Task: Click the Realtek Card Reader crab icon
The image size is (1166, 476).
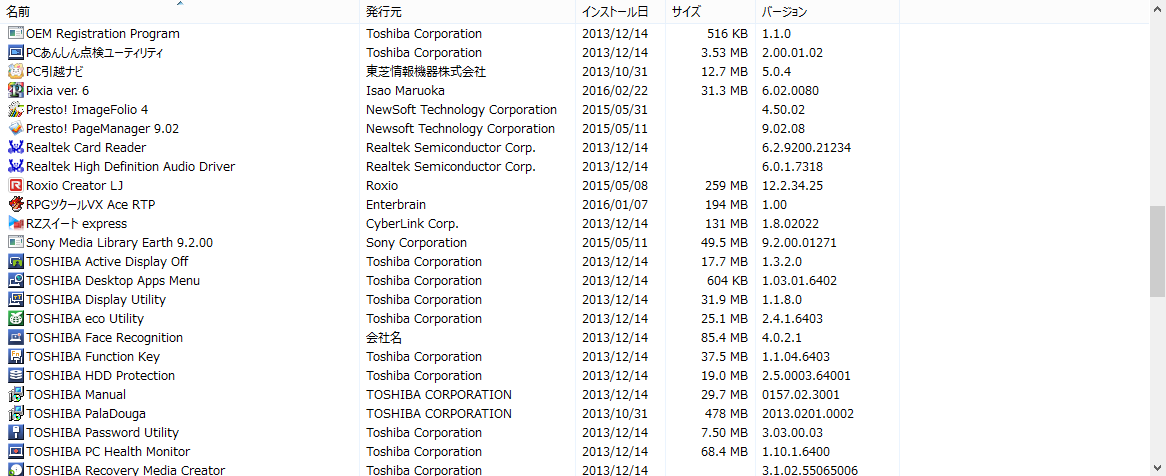Action: click(15, 147)
